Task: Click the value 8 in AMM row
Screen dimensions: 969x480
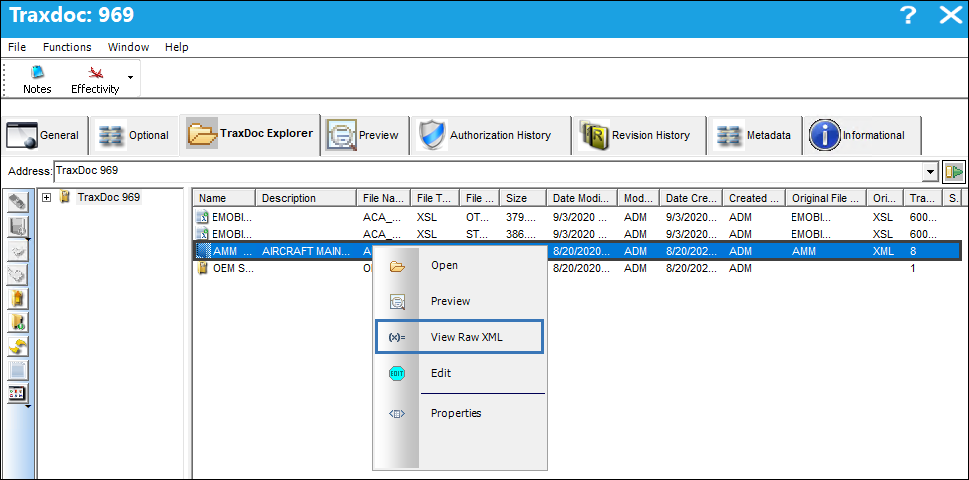Action: pyautogui.click(x=913, y=251)
